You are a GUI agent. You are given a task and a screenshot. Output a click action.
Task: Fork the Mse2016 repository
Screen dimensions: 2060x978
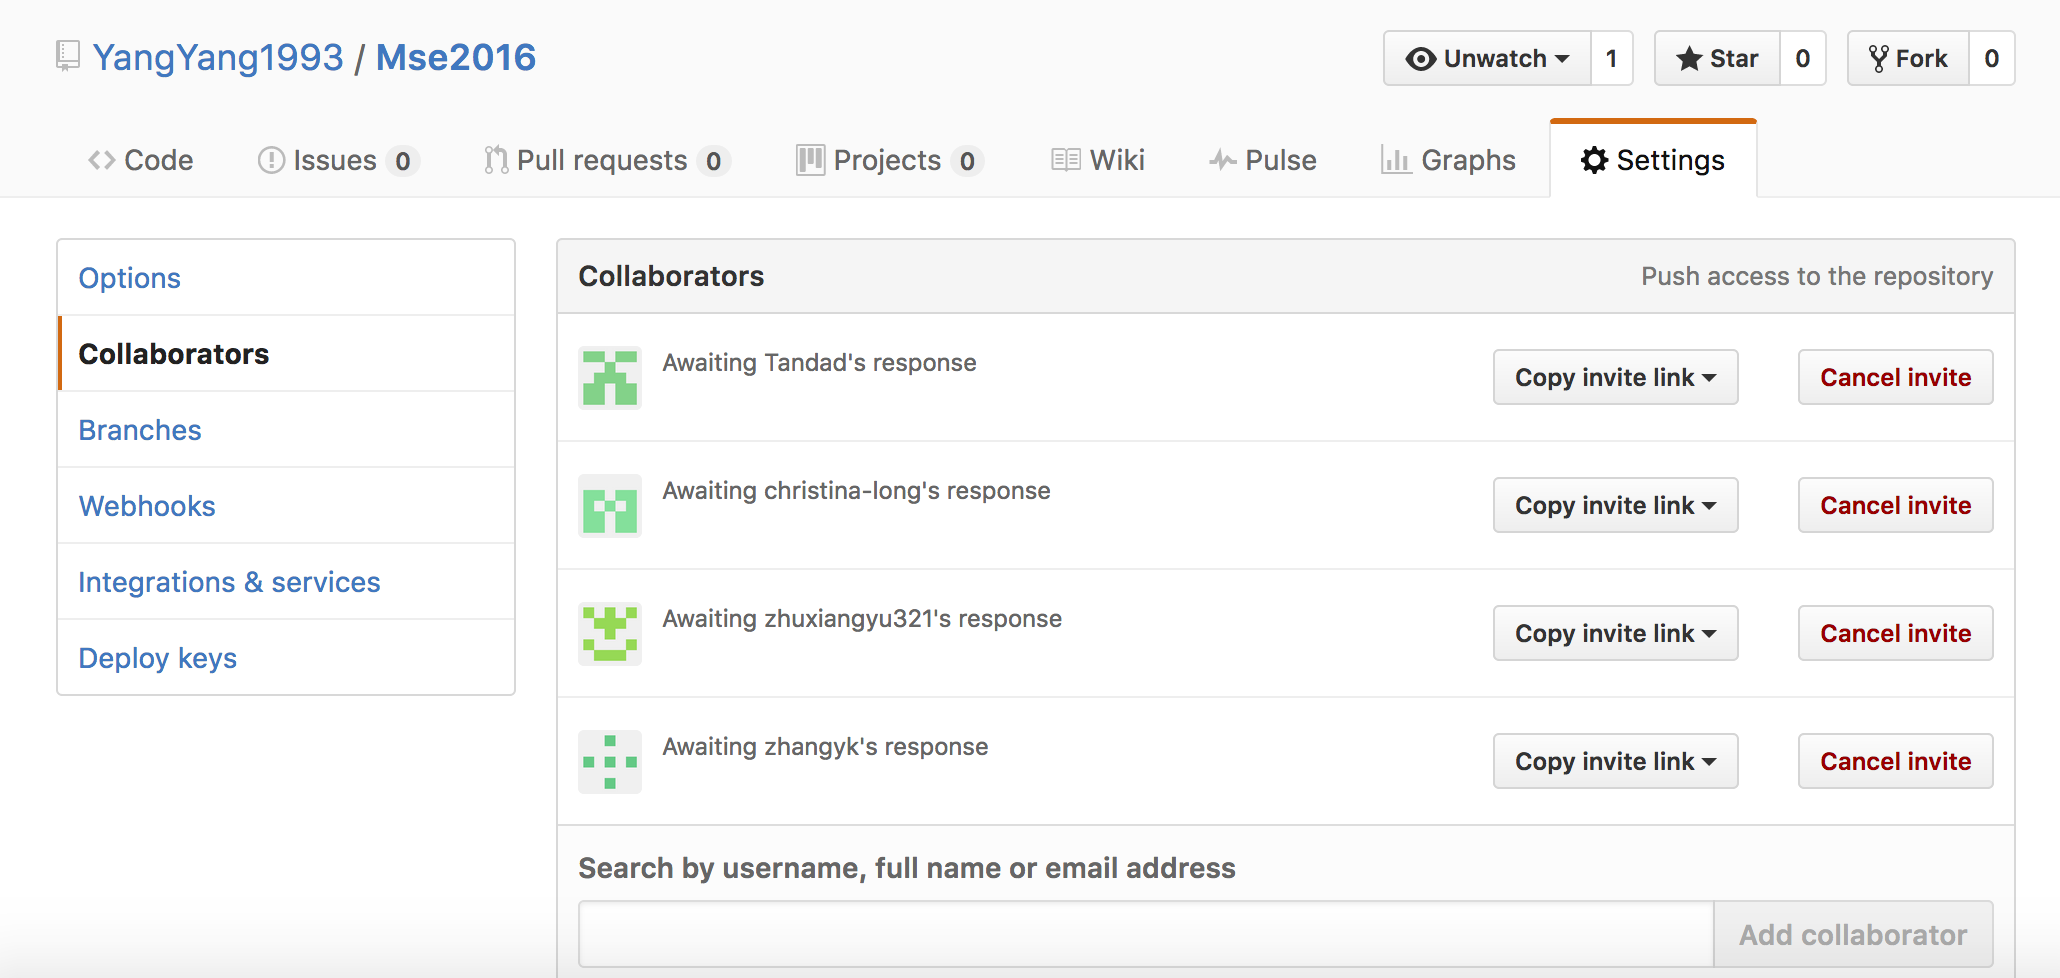[1908, 58]
